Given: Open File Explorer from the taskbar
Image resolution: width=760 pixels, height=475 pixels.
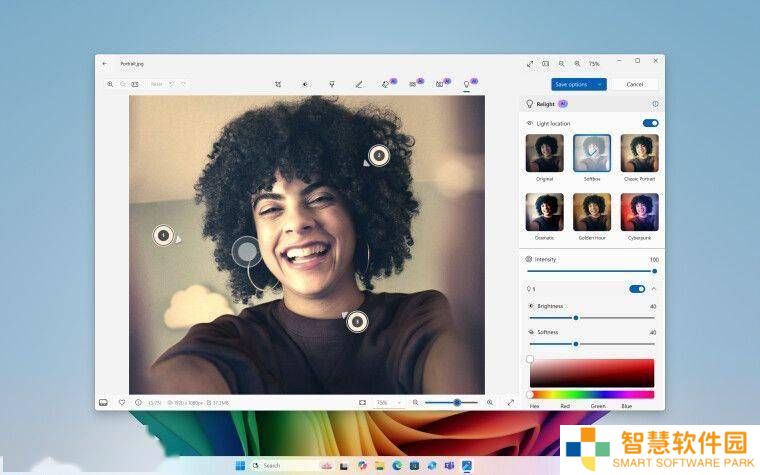Looking at the screenshot, I should [380, 466].
